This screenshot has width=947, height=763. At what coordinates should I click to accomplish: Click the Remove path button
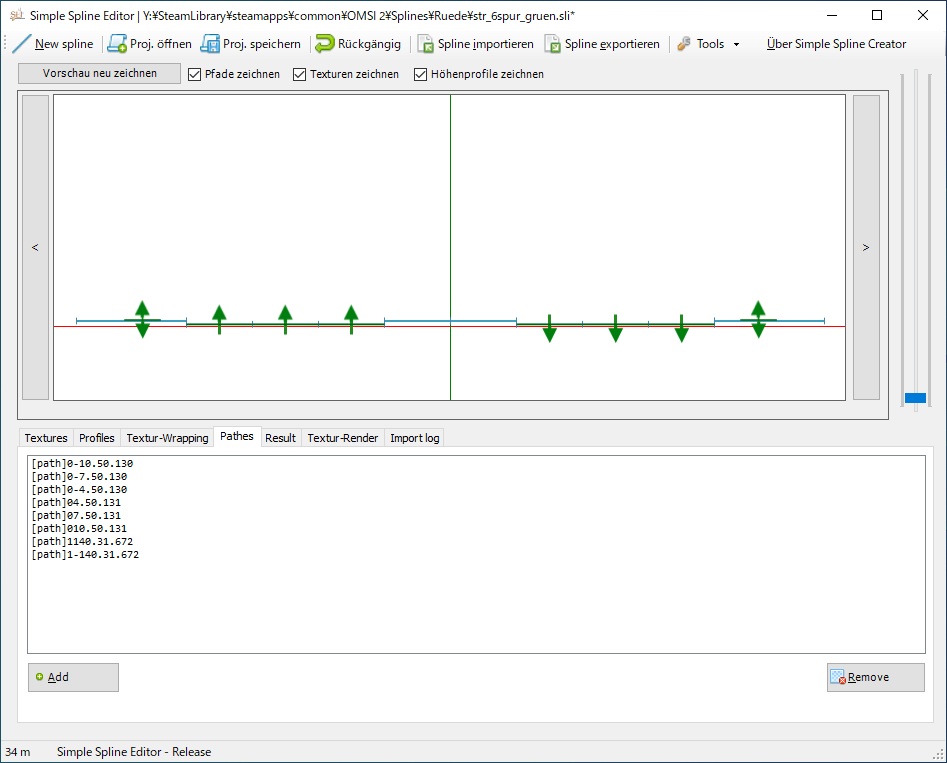point(876,677)
